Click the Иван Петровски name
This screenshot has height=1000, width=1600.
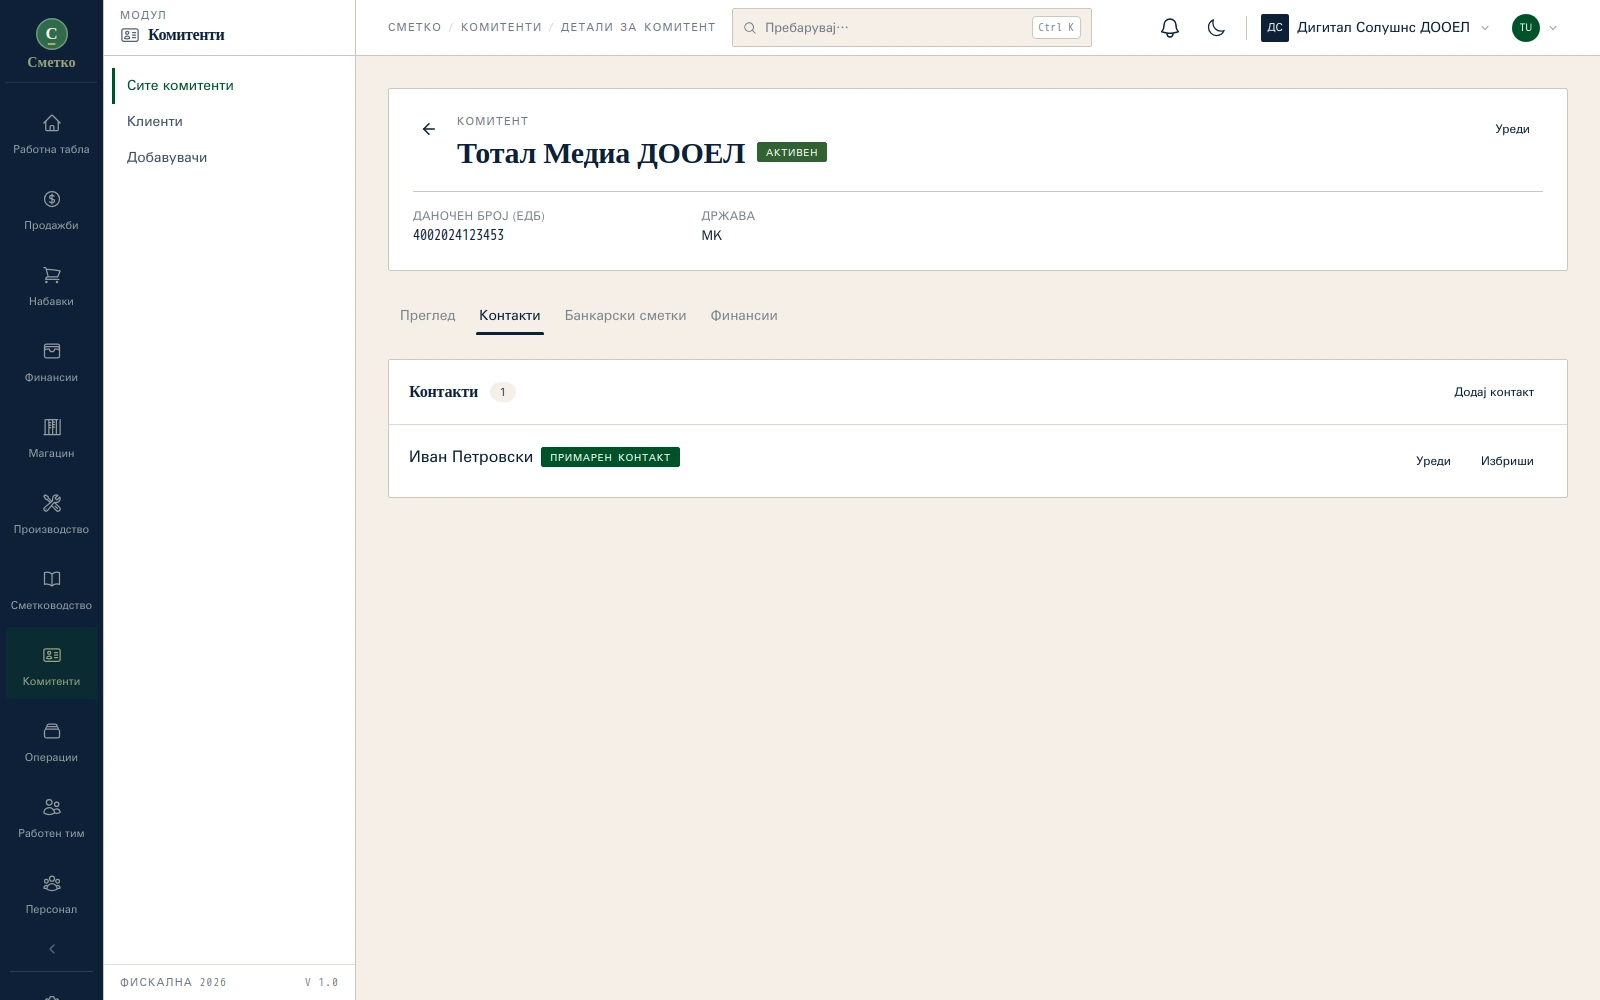point(471,457)
